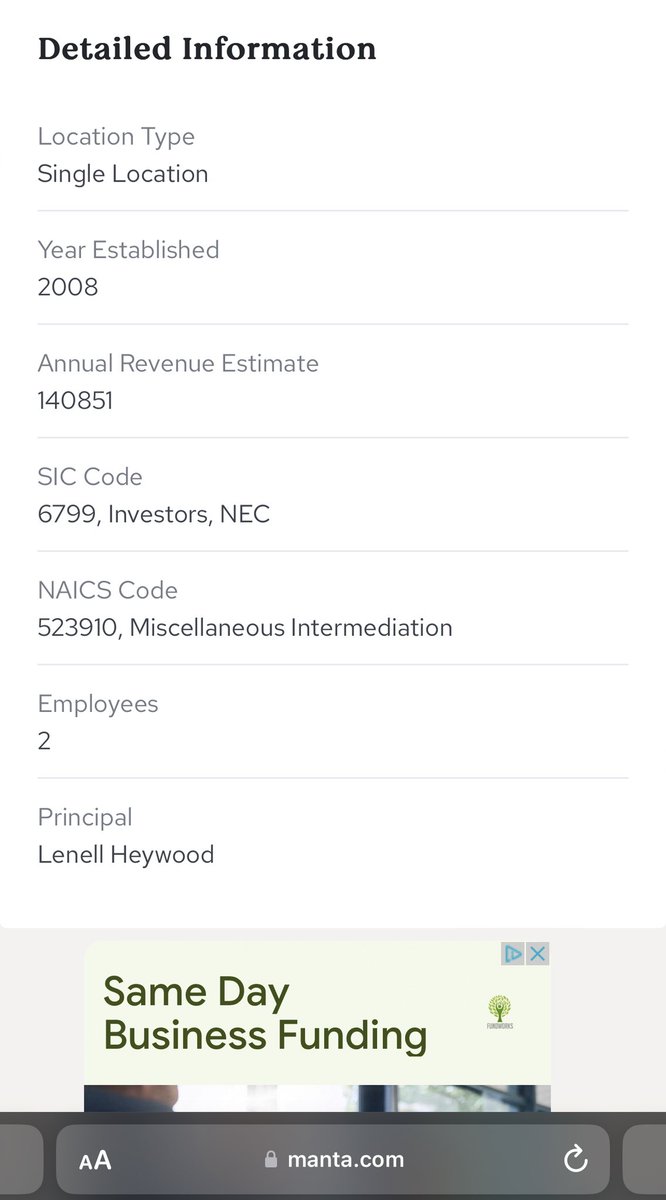Click the Fundworks tree logo

[499, 1011]
